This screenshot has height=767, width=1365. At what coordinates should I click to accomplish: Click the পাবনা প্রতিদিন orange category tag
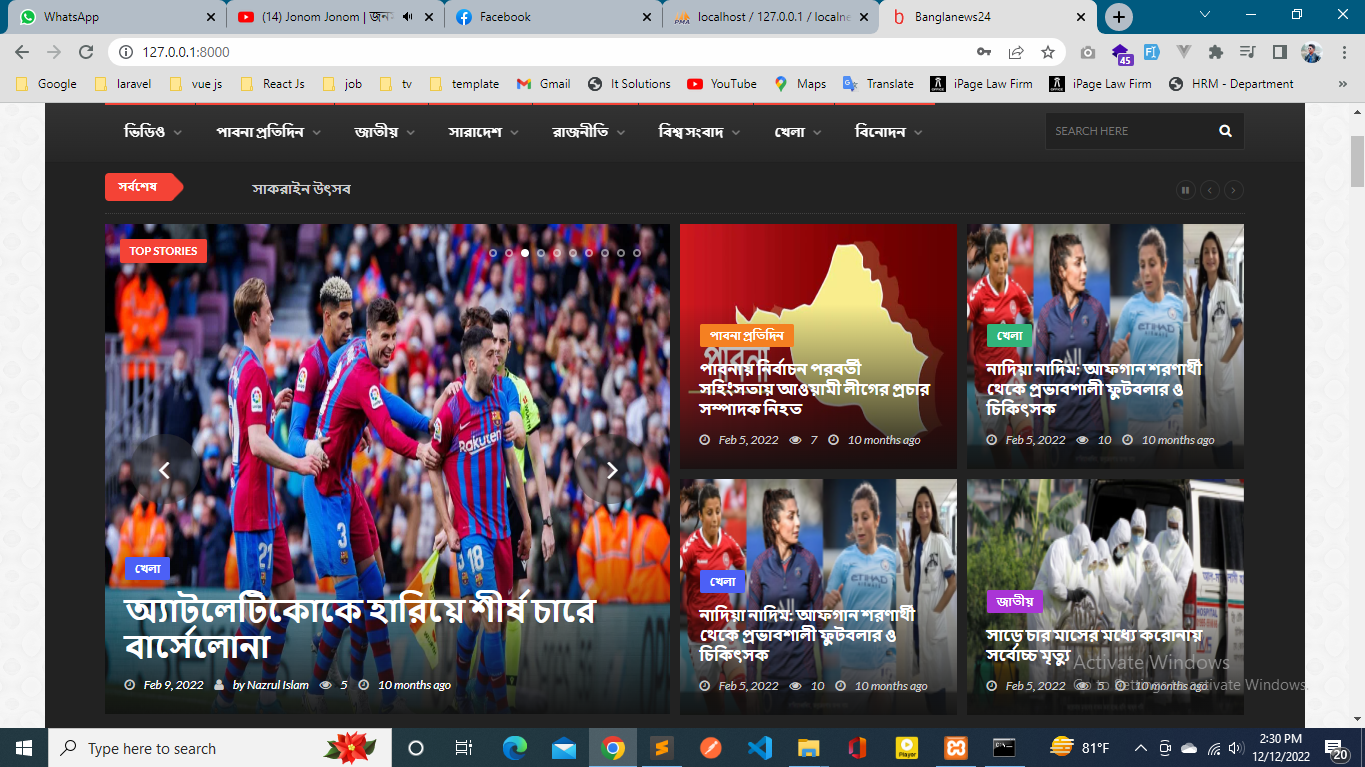tap(747, 335)
